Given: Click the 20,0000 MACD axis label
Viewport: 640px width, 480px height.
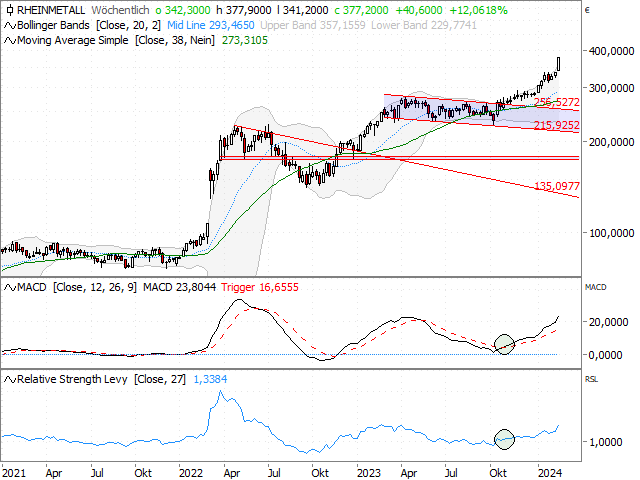Looking at the screenshot, I should click(x=611, y=322).
